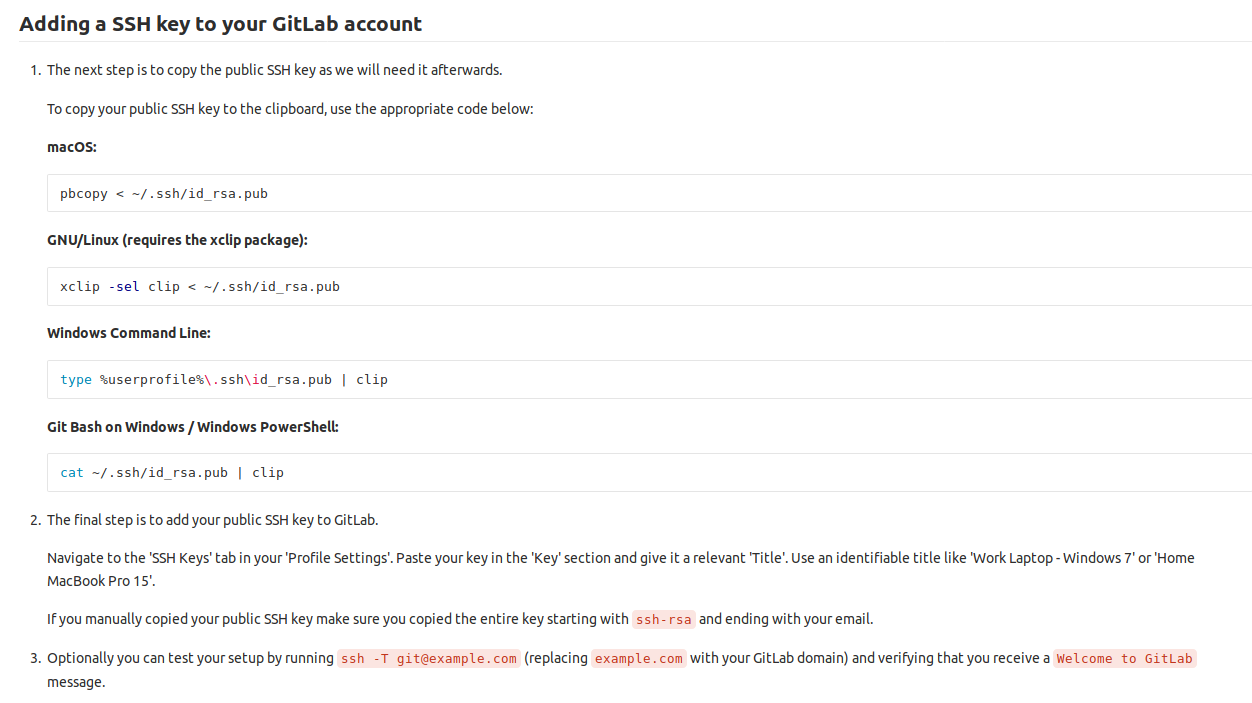Click the 'Optionally you can test your setup' text

[190, 658]
